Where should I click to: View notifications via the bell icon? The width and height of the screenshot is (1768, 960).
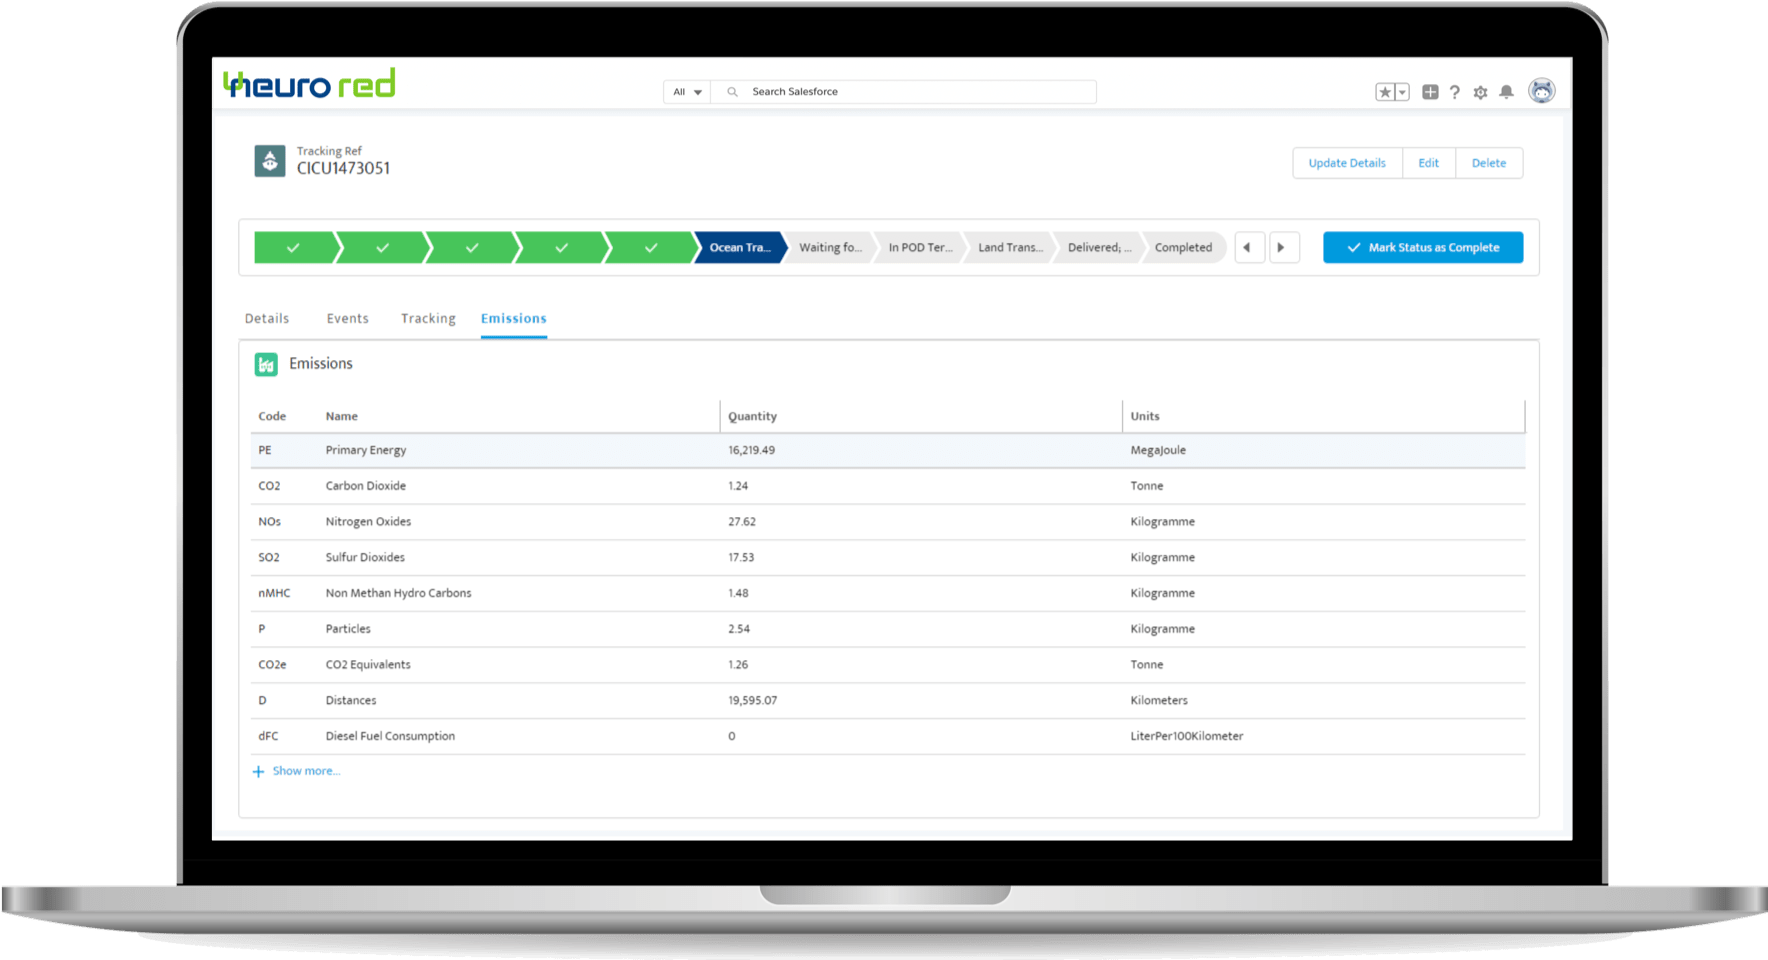pyautogui.click(x=1505, y=91)
